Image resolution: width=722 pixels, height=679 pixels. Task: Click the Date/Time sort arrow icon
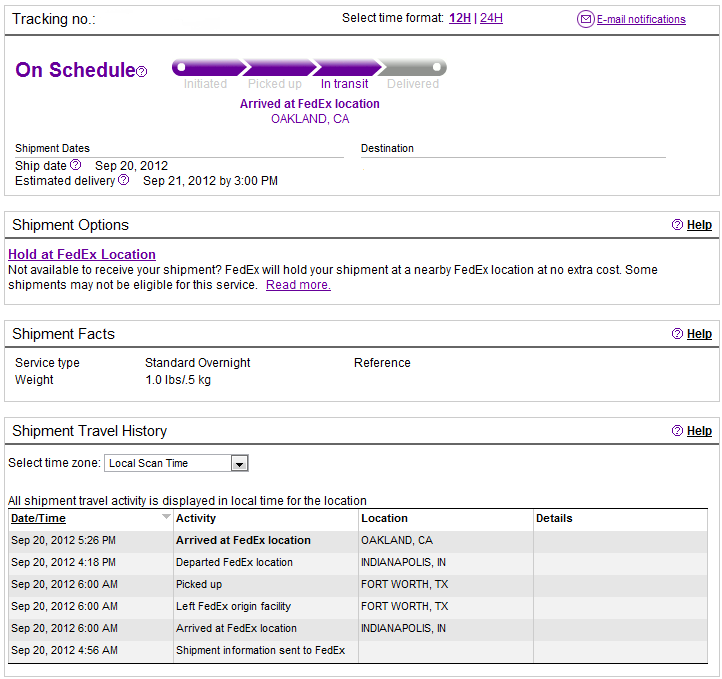[x=166, y=517]
